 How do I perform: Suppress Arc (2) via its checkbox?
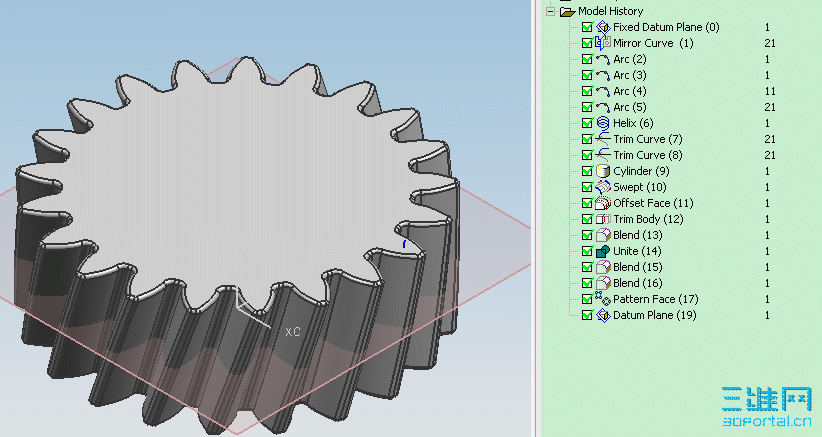point(587,59)
